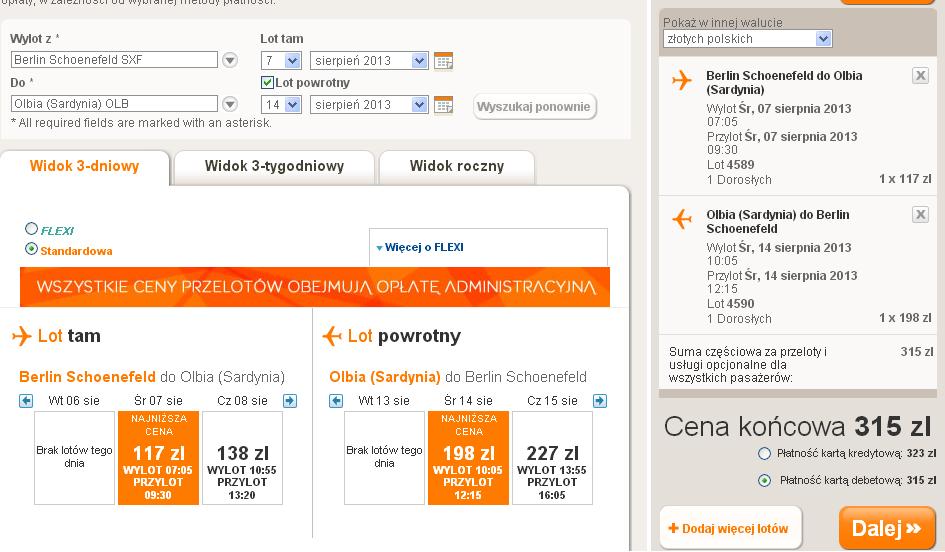
Task: Select 198 zl return flight on Śr 14 sie
Action: pyautogui.click(x=468, y=457)
